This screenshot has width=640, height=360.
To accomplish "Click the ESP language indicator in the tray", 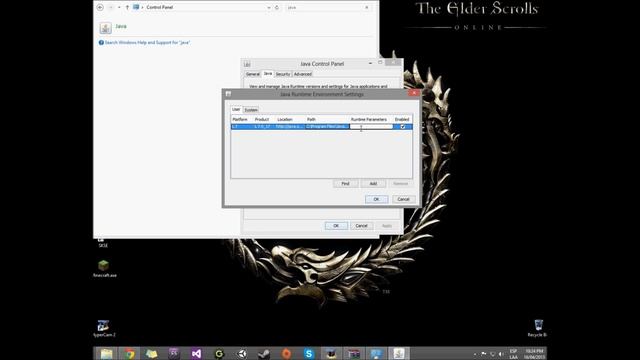I will 513,354.
